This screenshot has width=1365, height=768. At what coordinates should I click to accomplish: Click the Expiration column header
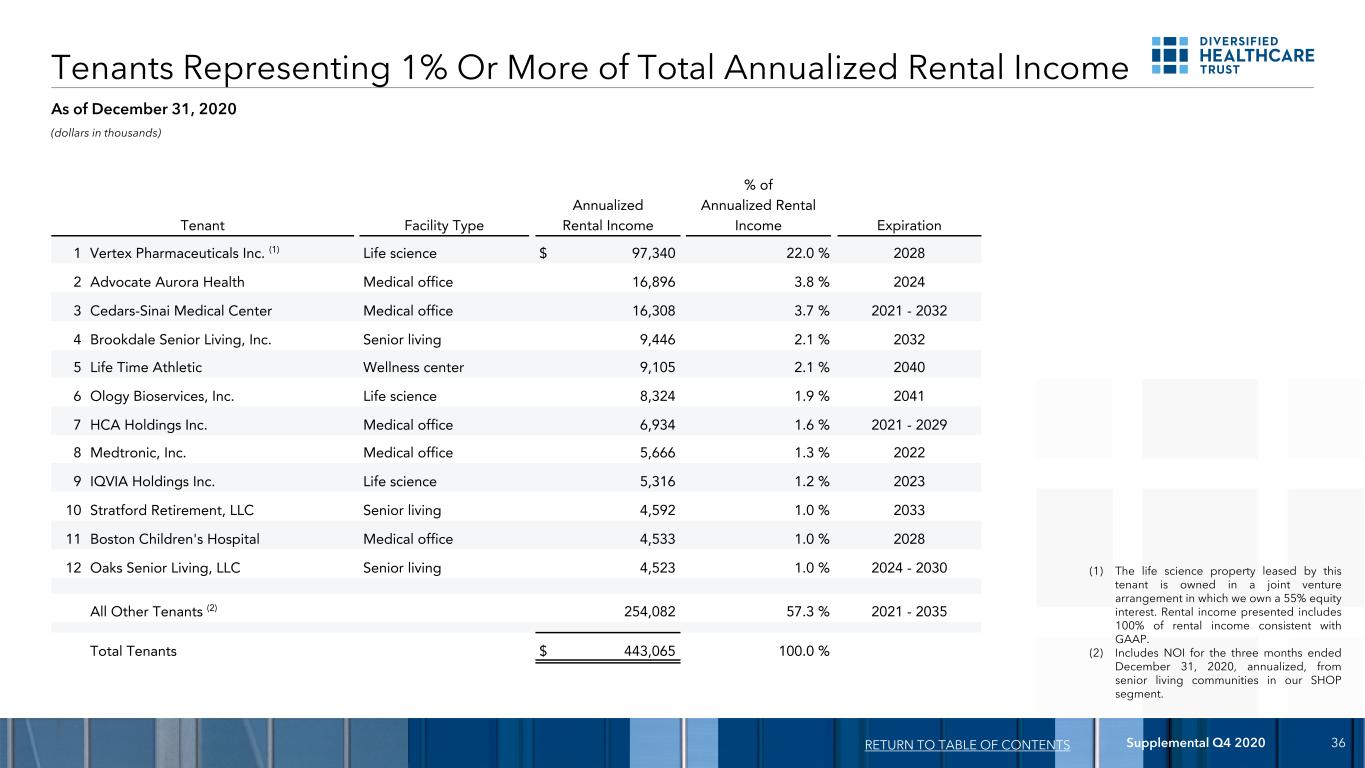[909, 226]
